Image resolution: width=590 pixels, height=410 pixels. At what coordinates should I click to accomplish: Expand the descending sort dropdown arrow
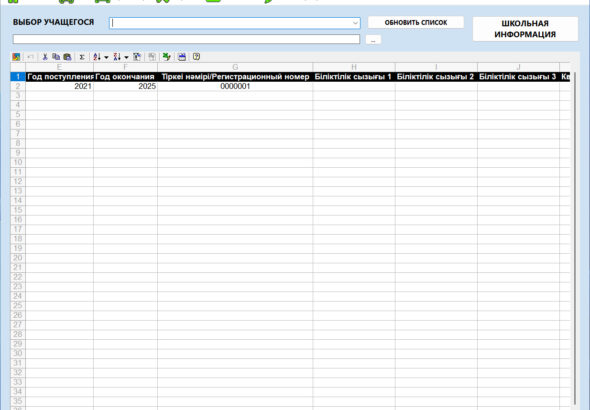pyautogui.click(x=126, y=57)
